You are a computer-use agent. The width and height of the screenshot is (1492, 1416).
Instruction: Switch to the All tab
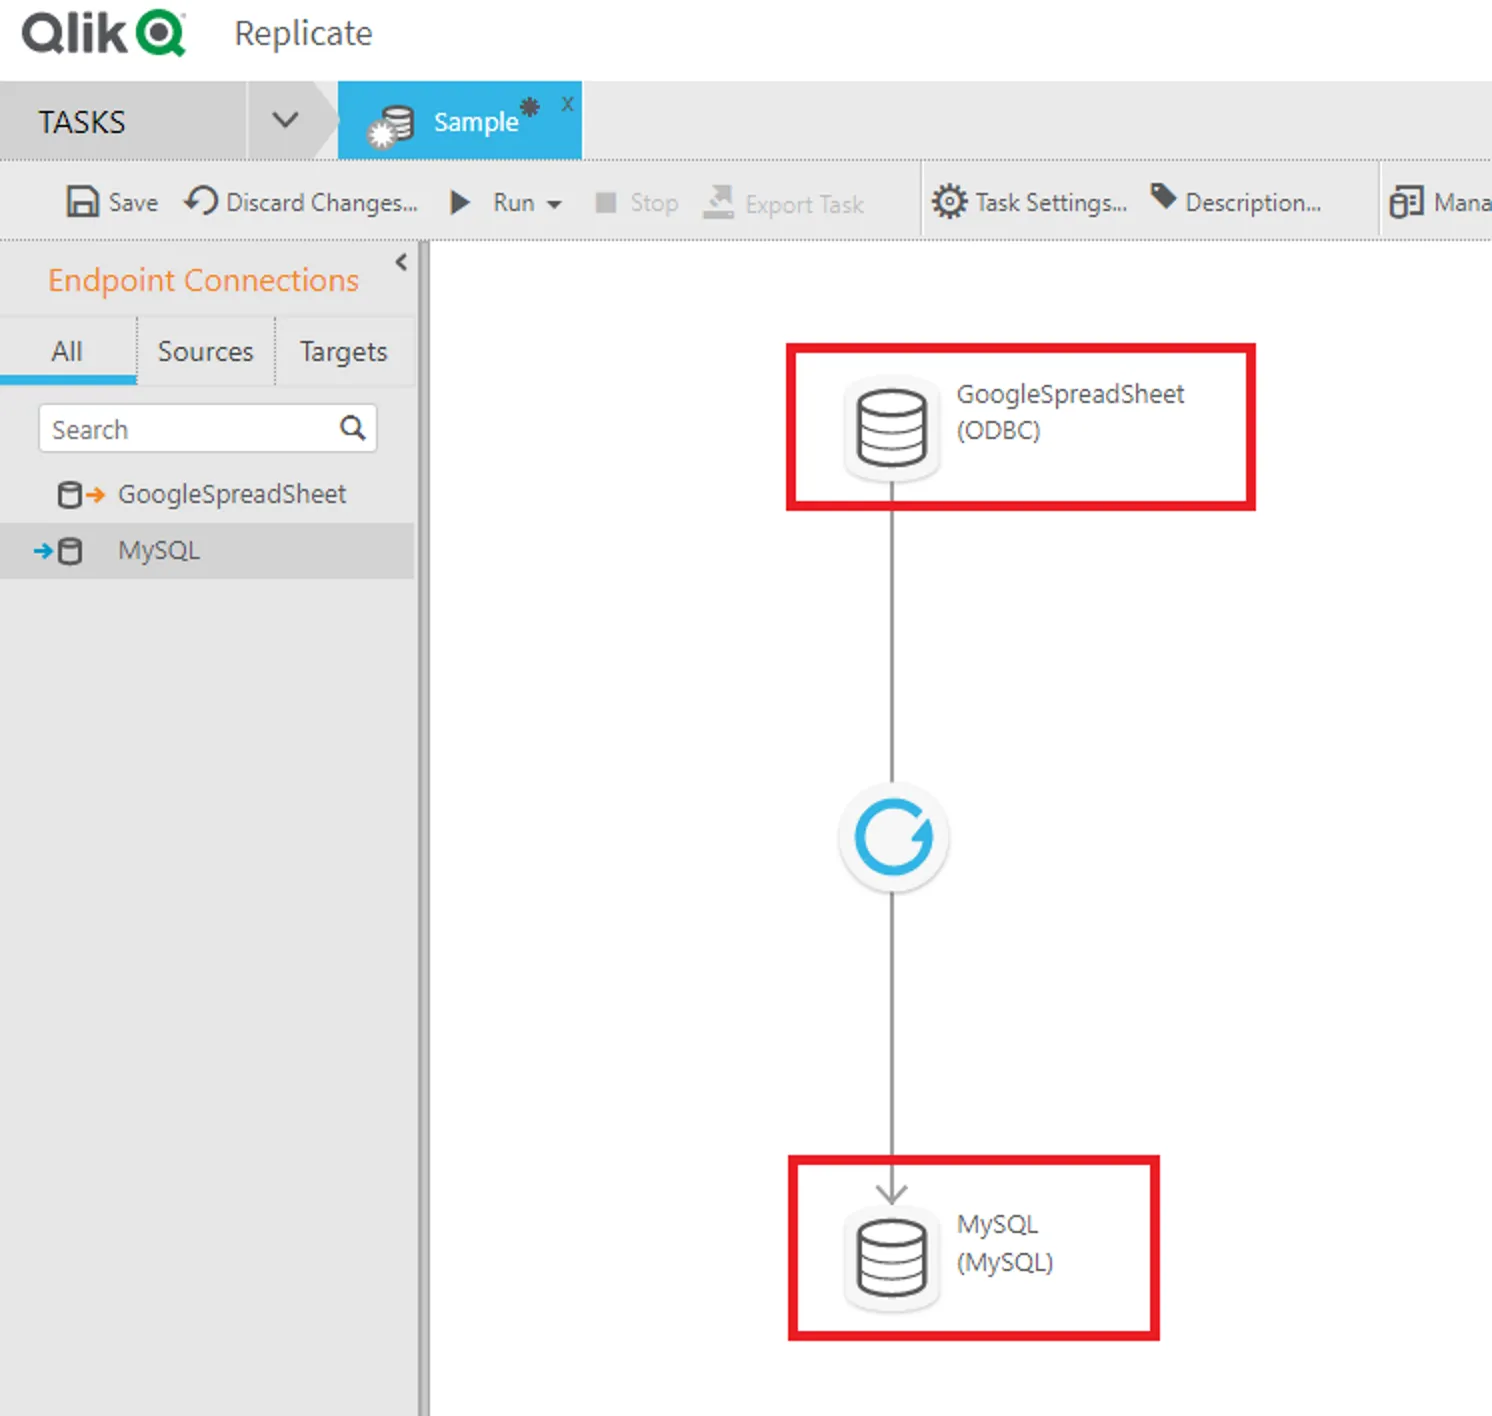pos(67,352)
